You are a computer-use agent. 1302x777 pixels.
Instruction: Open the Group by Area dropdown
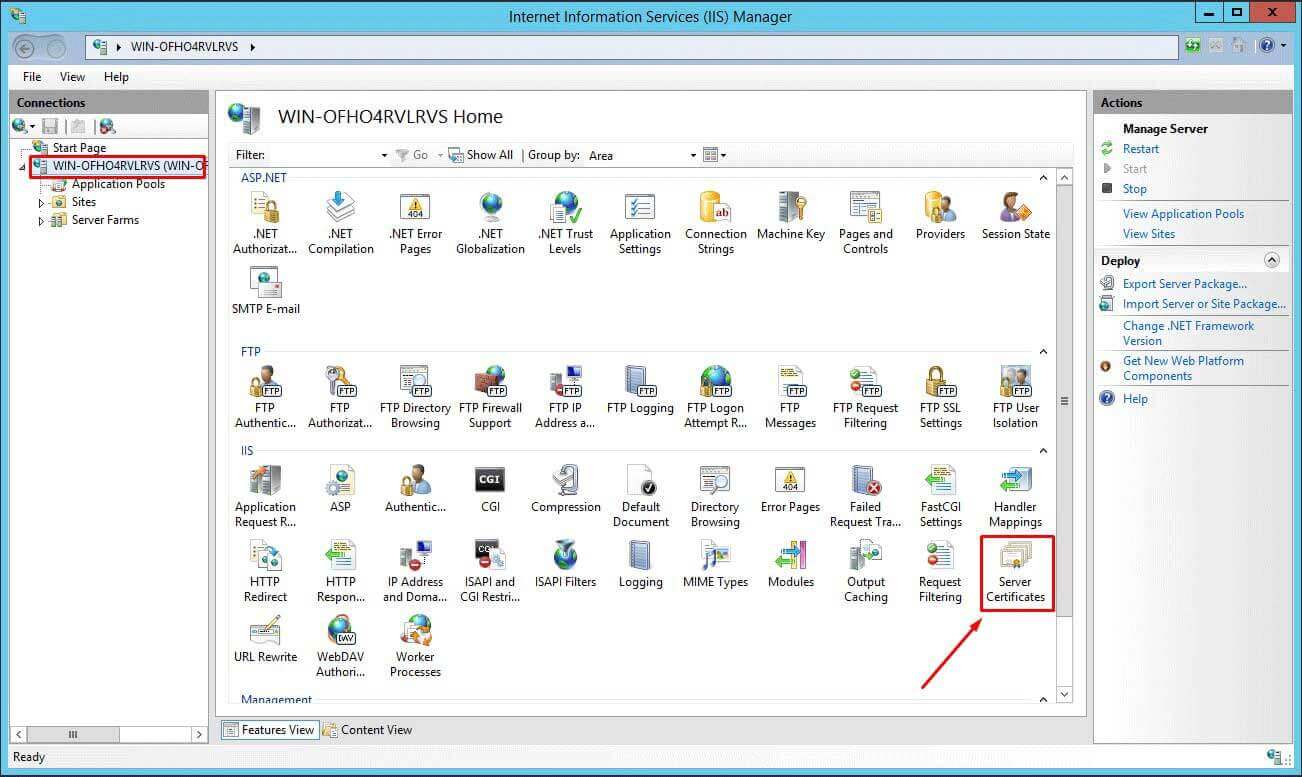(x=693, y=155)
